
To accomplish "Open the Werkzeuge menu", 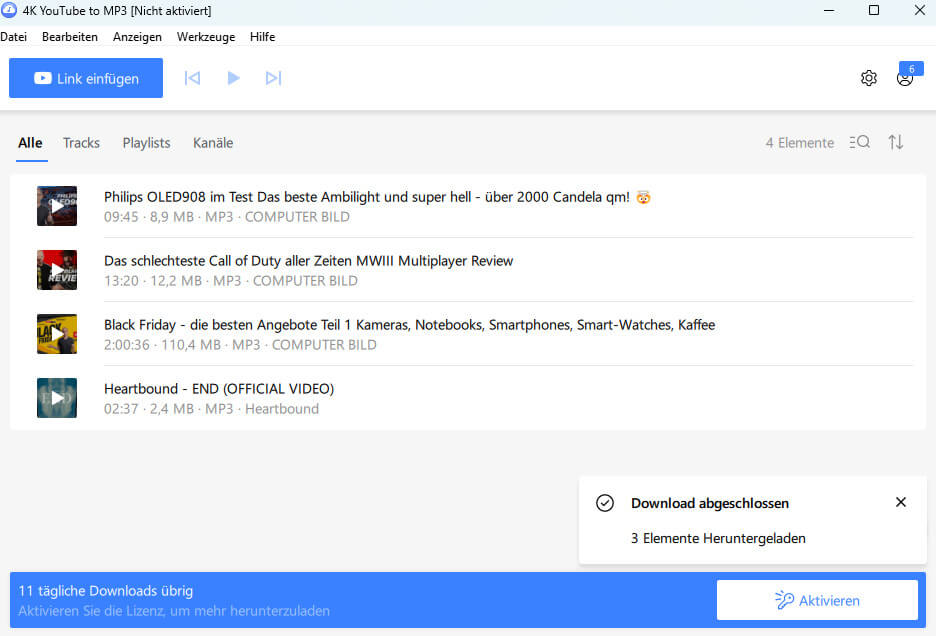I will coord(205,37).
